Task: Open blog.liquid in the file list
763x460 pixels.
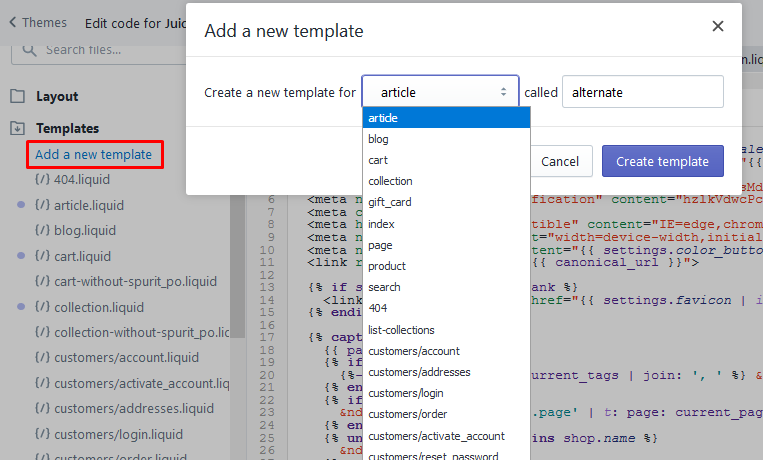Action: [85, 230]
